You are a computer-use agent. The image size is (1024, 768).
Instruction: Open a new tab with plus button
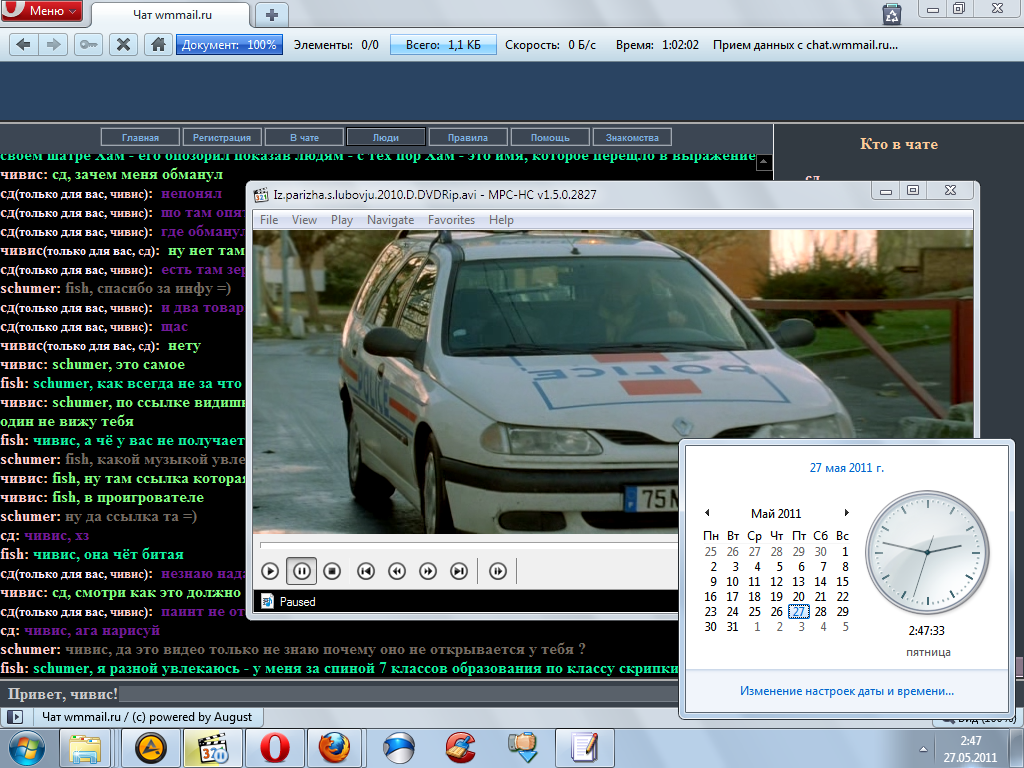tap(272, 14)
